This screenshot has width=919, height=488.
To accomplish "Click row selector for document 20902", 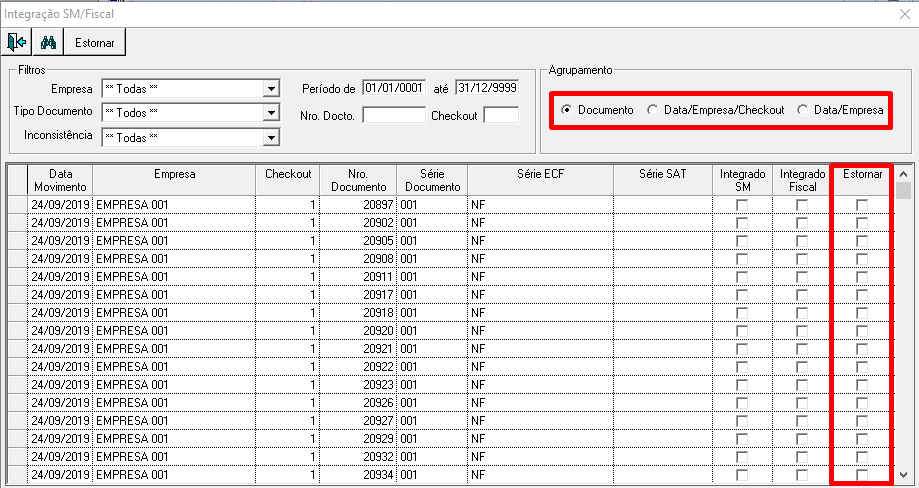I will click(x=19, y=223).
